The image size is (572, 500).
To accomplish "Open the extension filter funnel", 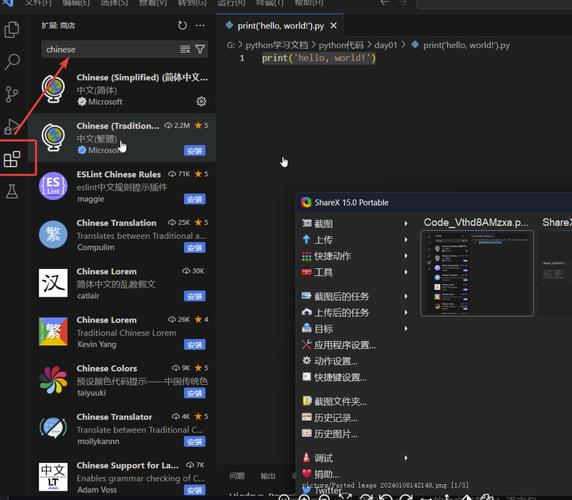I will (200, 49).
